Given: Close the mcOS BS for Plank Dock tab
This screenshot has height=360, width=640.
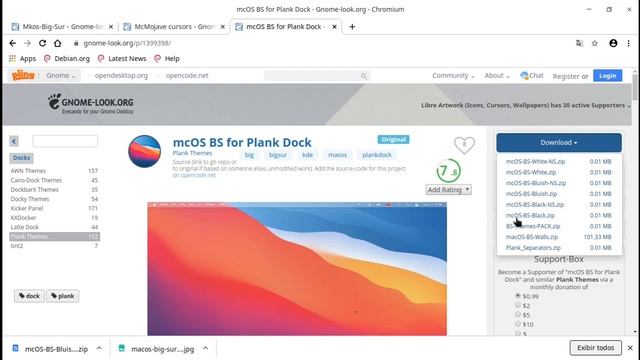Looking at the screenshot, I should pyautogui.click(x=334, y=27).
